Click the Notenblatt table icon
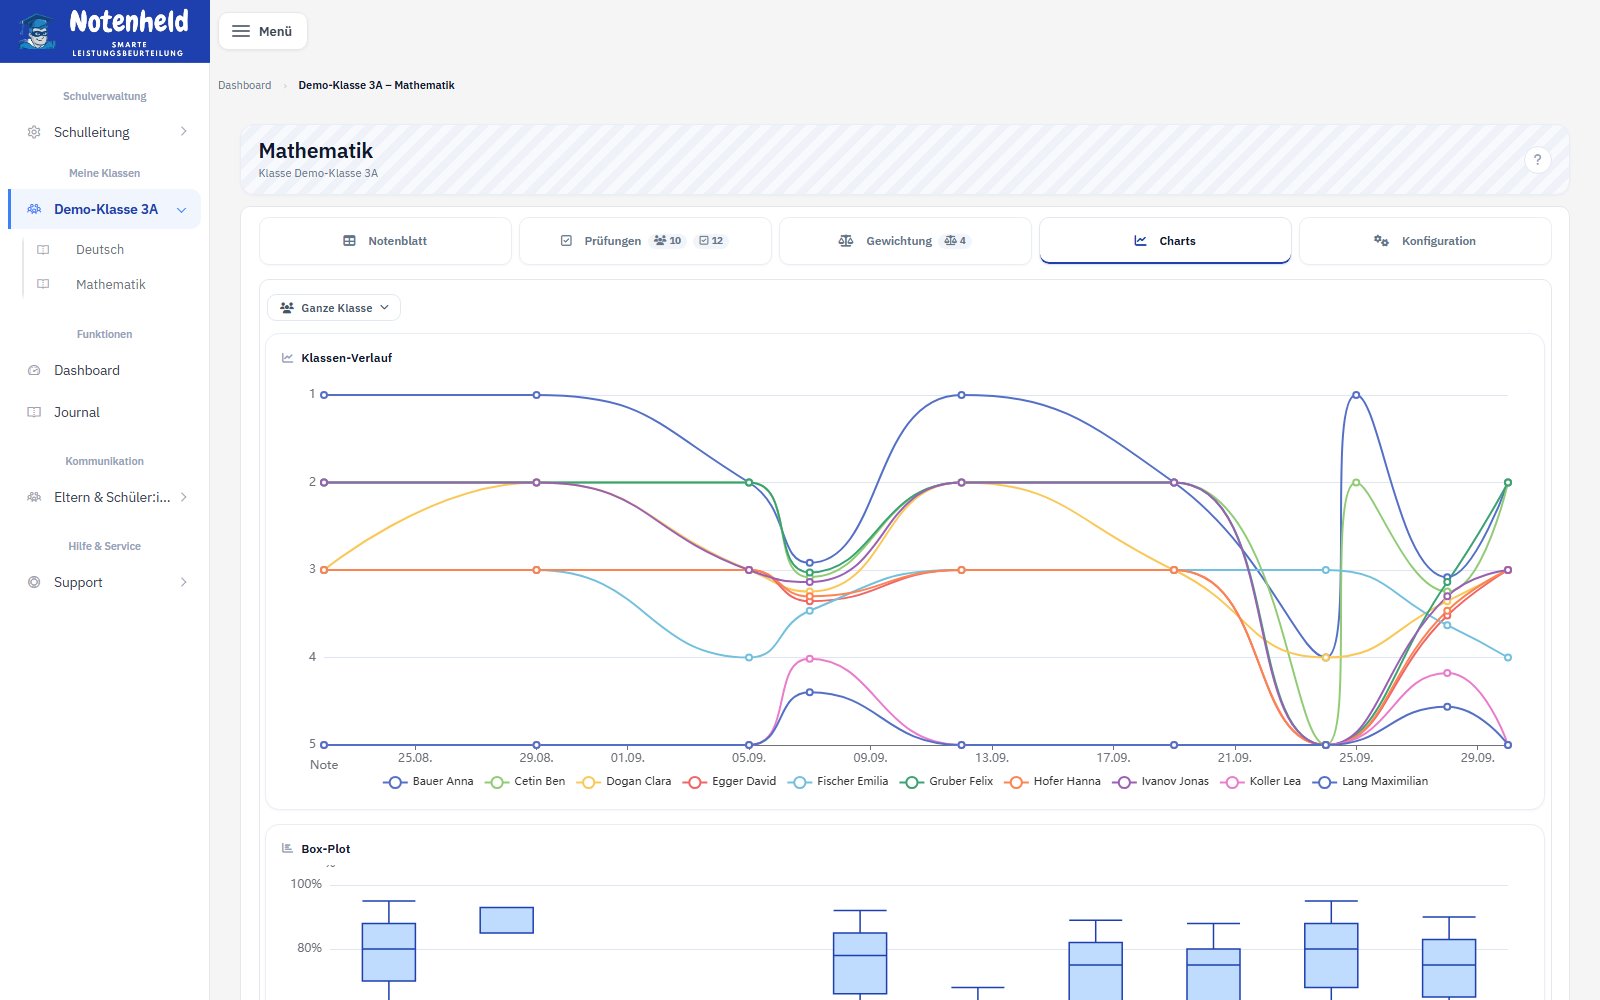The height and width of the screenshot is (1000, 1600). 349,241
